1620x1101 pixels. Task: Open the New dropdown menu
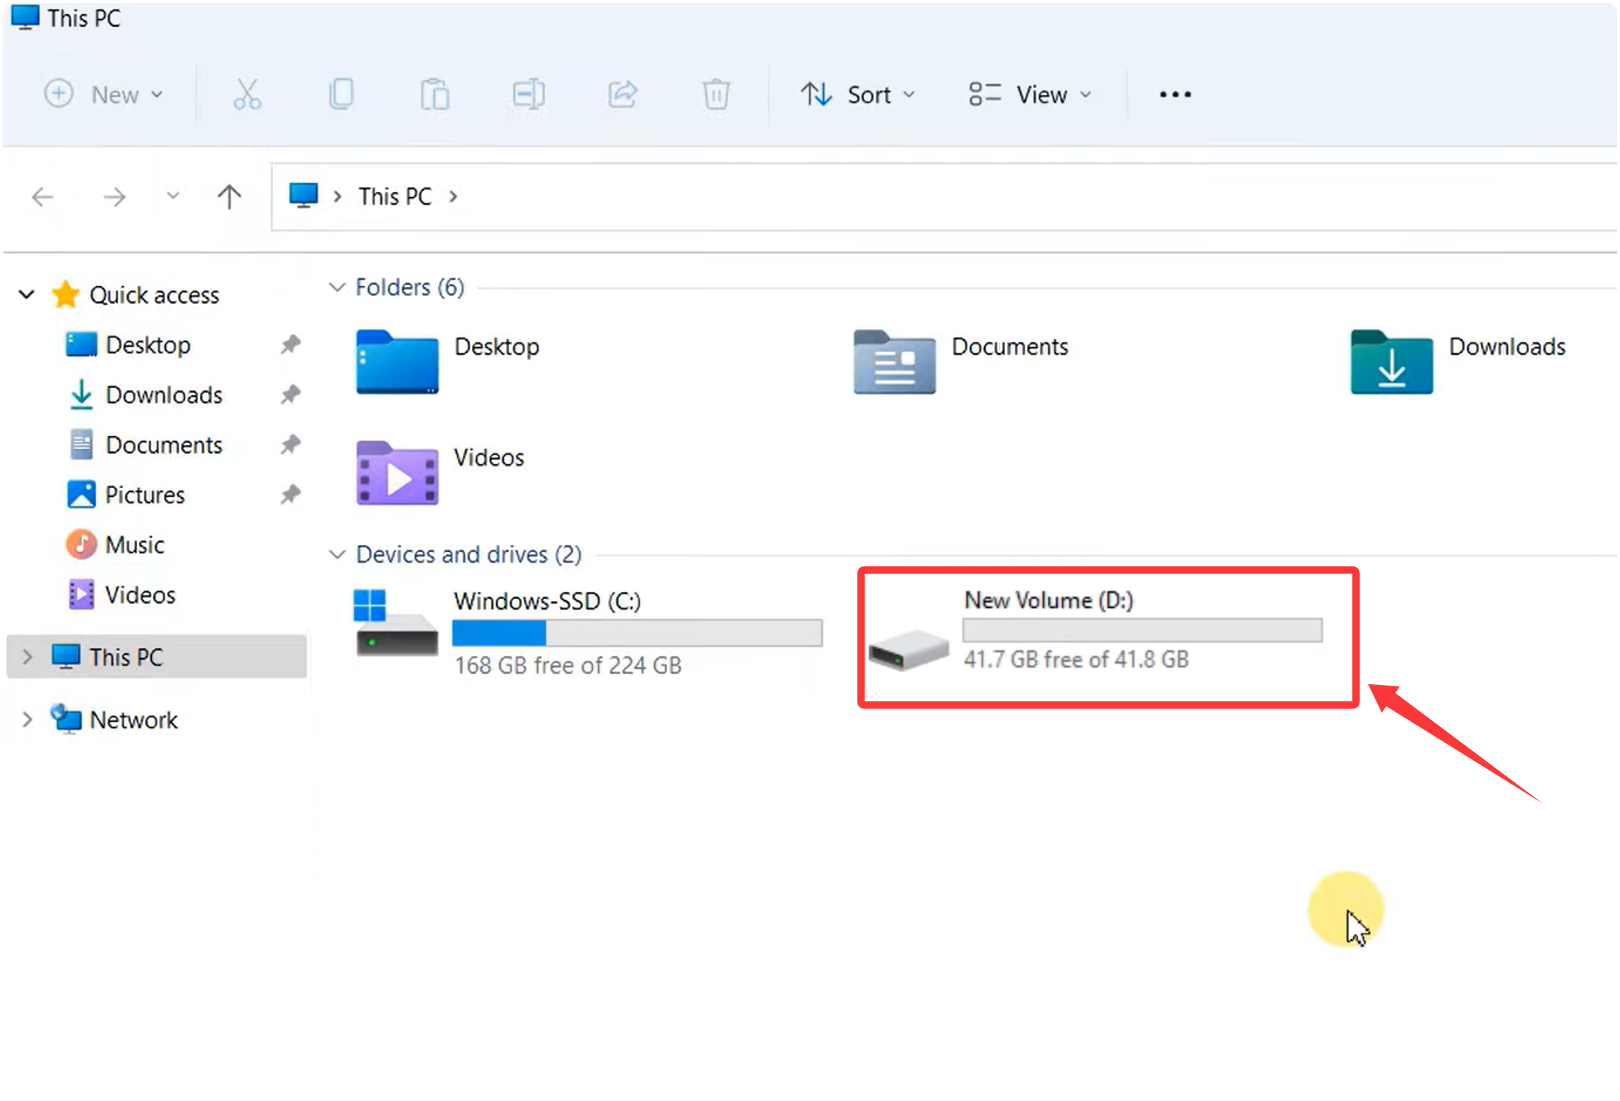(x=104, y=94)
